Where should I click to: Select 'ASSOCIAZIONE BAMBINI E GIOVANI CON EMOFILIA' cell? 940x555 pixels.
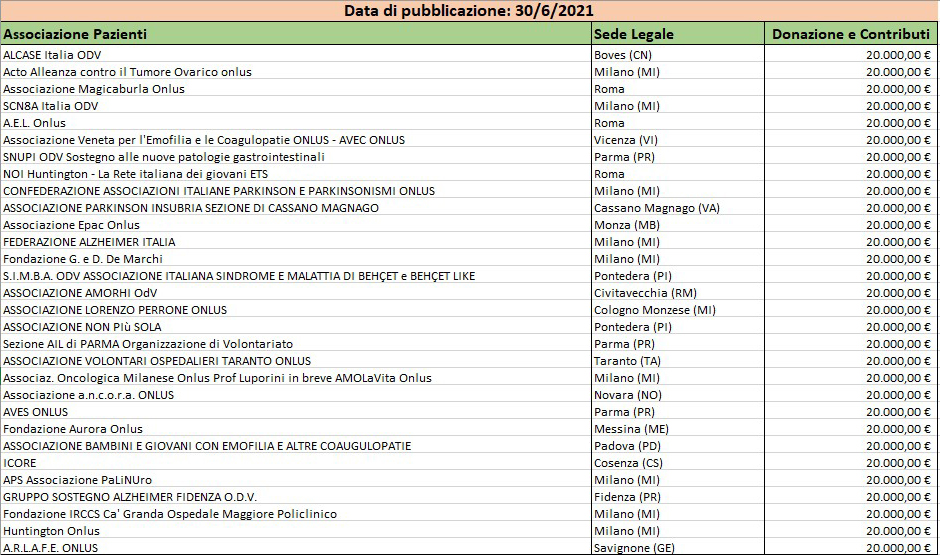point(296,446)
